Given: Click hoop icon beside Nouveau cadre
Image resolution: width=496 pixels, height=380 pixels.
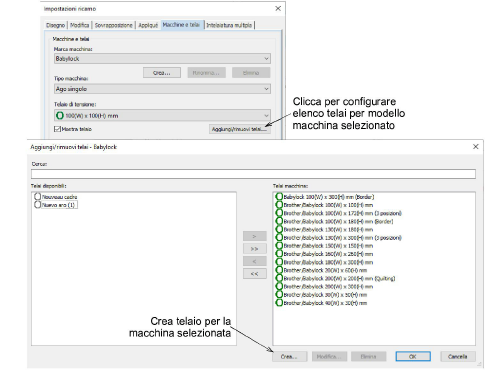Looking at the screenshot, I should [37, 196].
